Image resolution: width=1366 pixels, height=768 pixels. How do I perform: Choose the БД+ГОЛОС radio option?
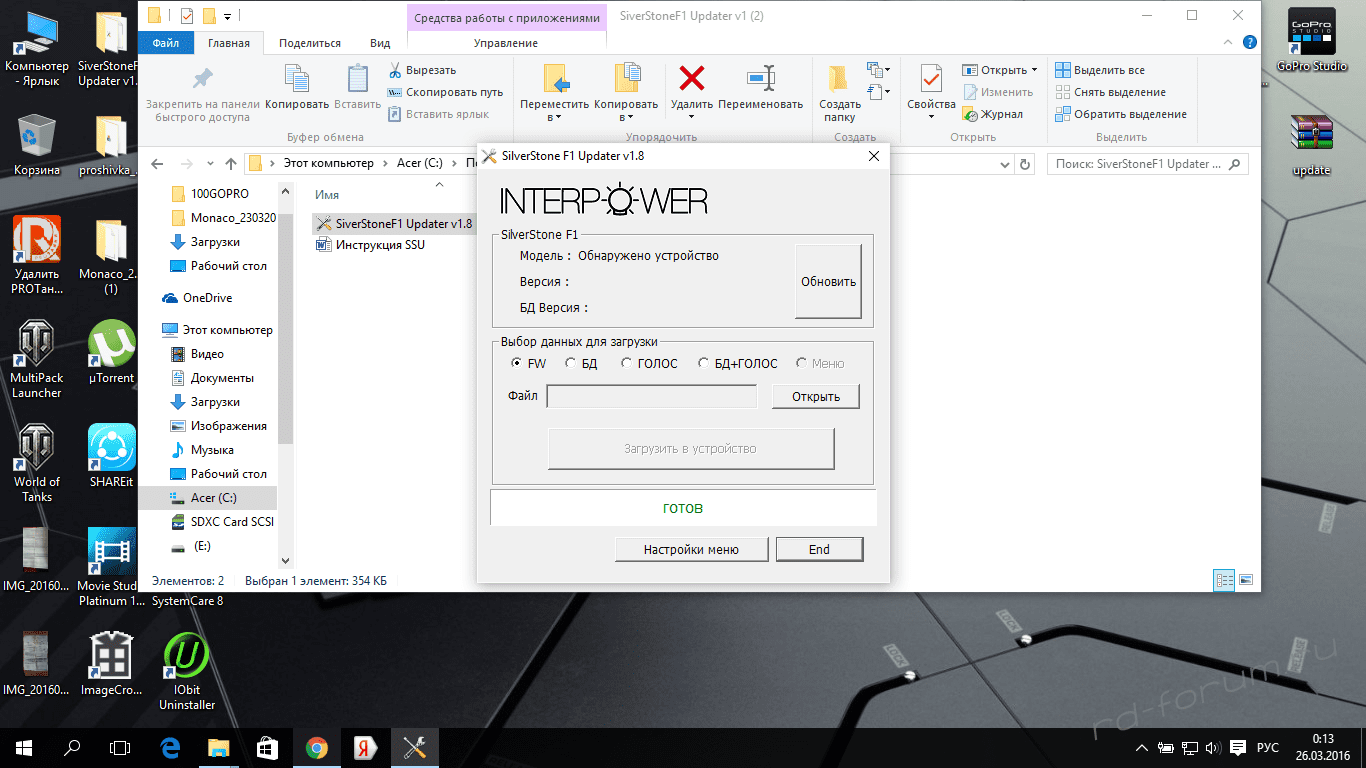738,364
